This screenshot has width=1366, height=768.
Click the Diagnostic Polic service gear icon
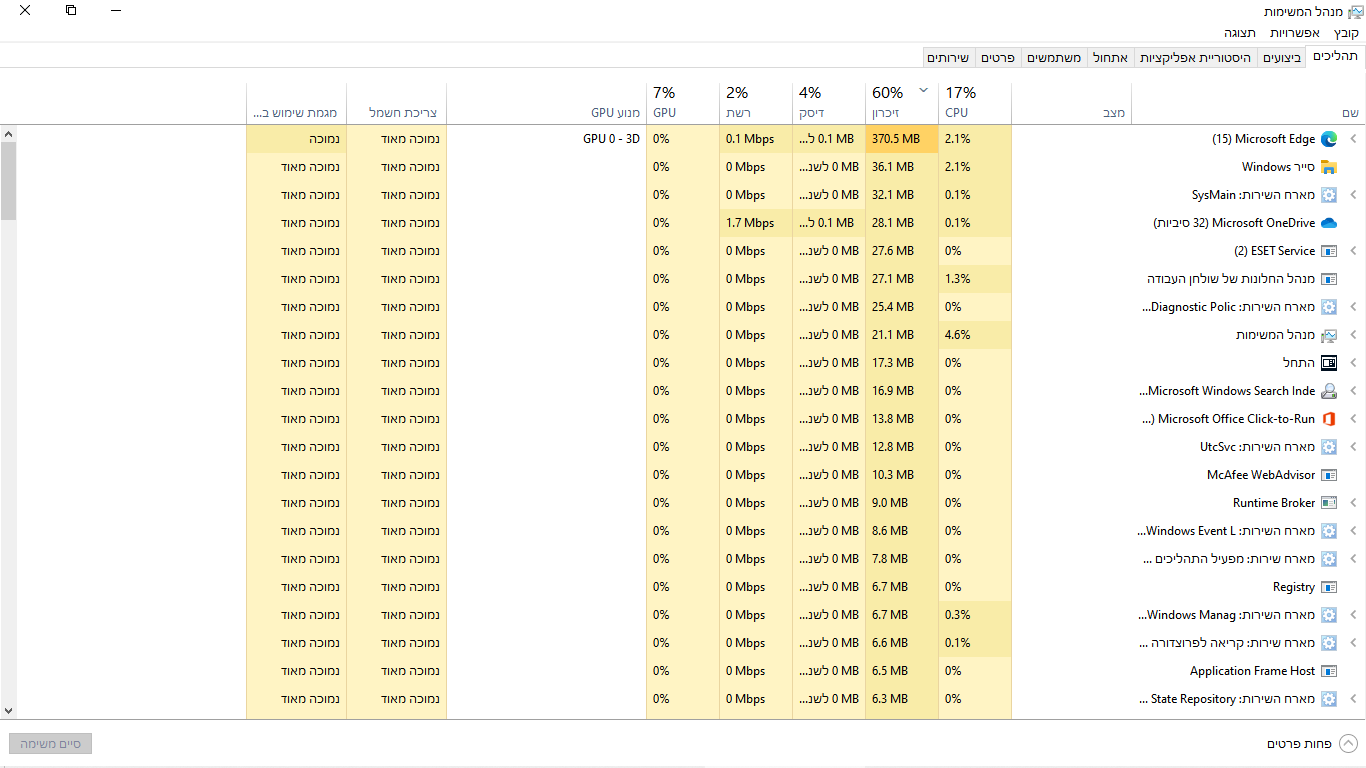pyautogui.click(x=1329, y=307)
